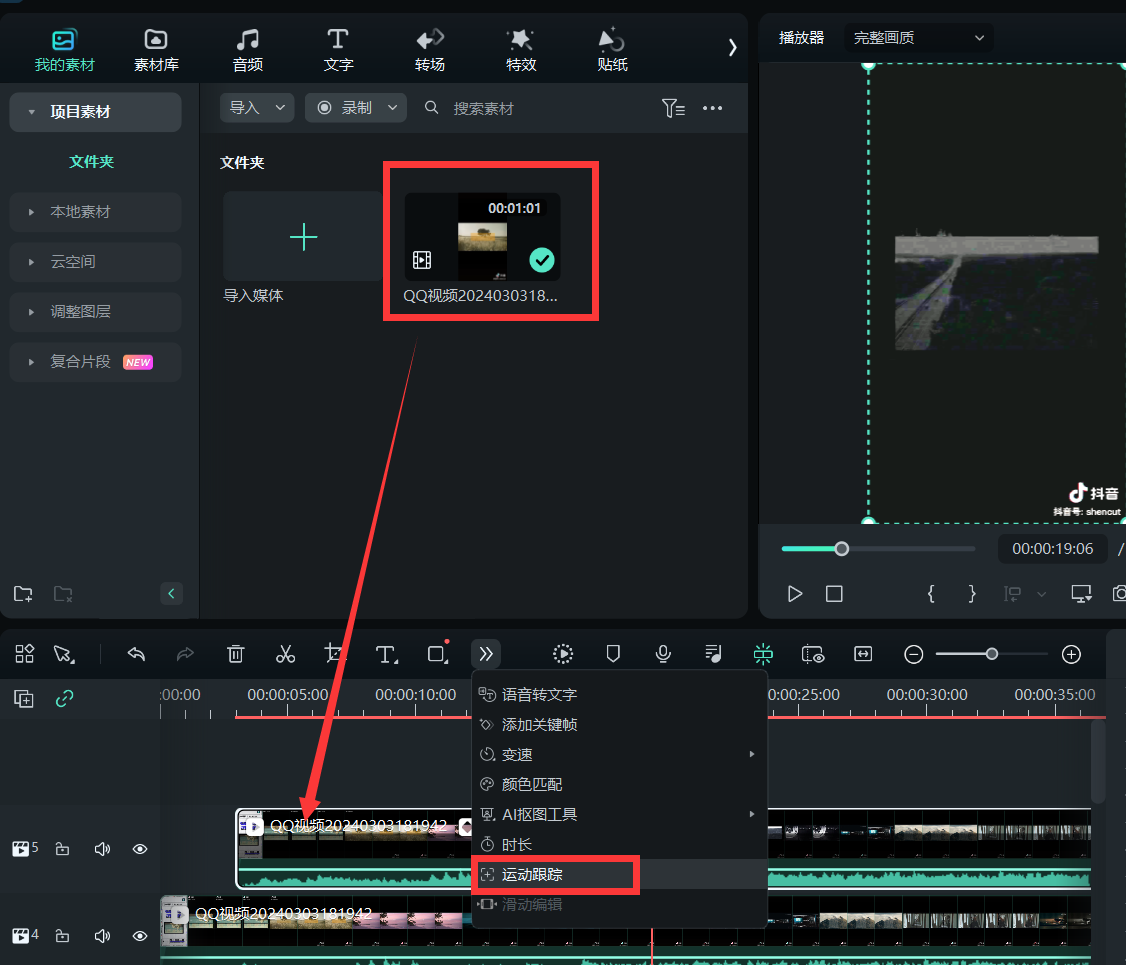
Task: Toggle the lock on track 4
Action: [62, 936]
